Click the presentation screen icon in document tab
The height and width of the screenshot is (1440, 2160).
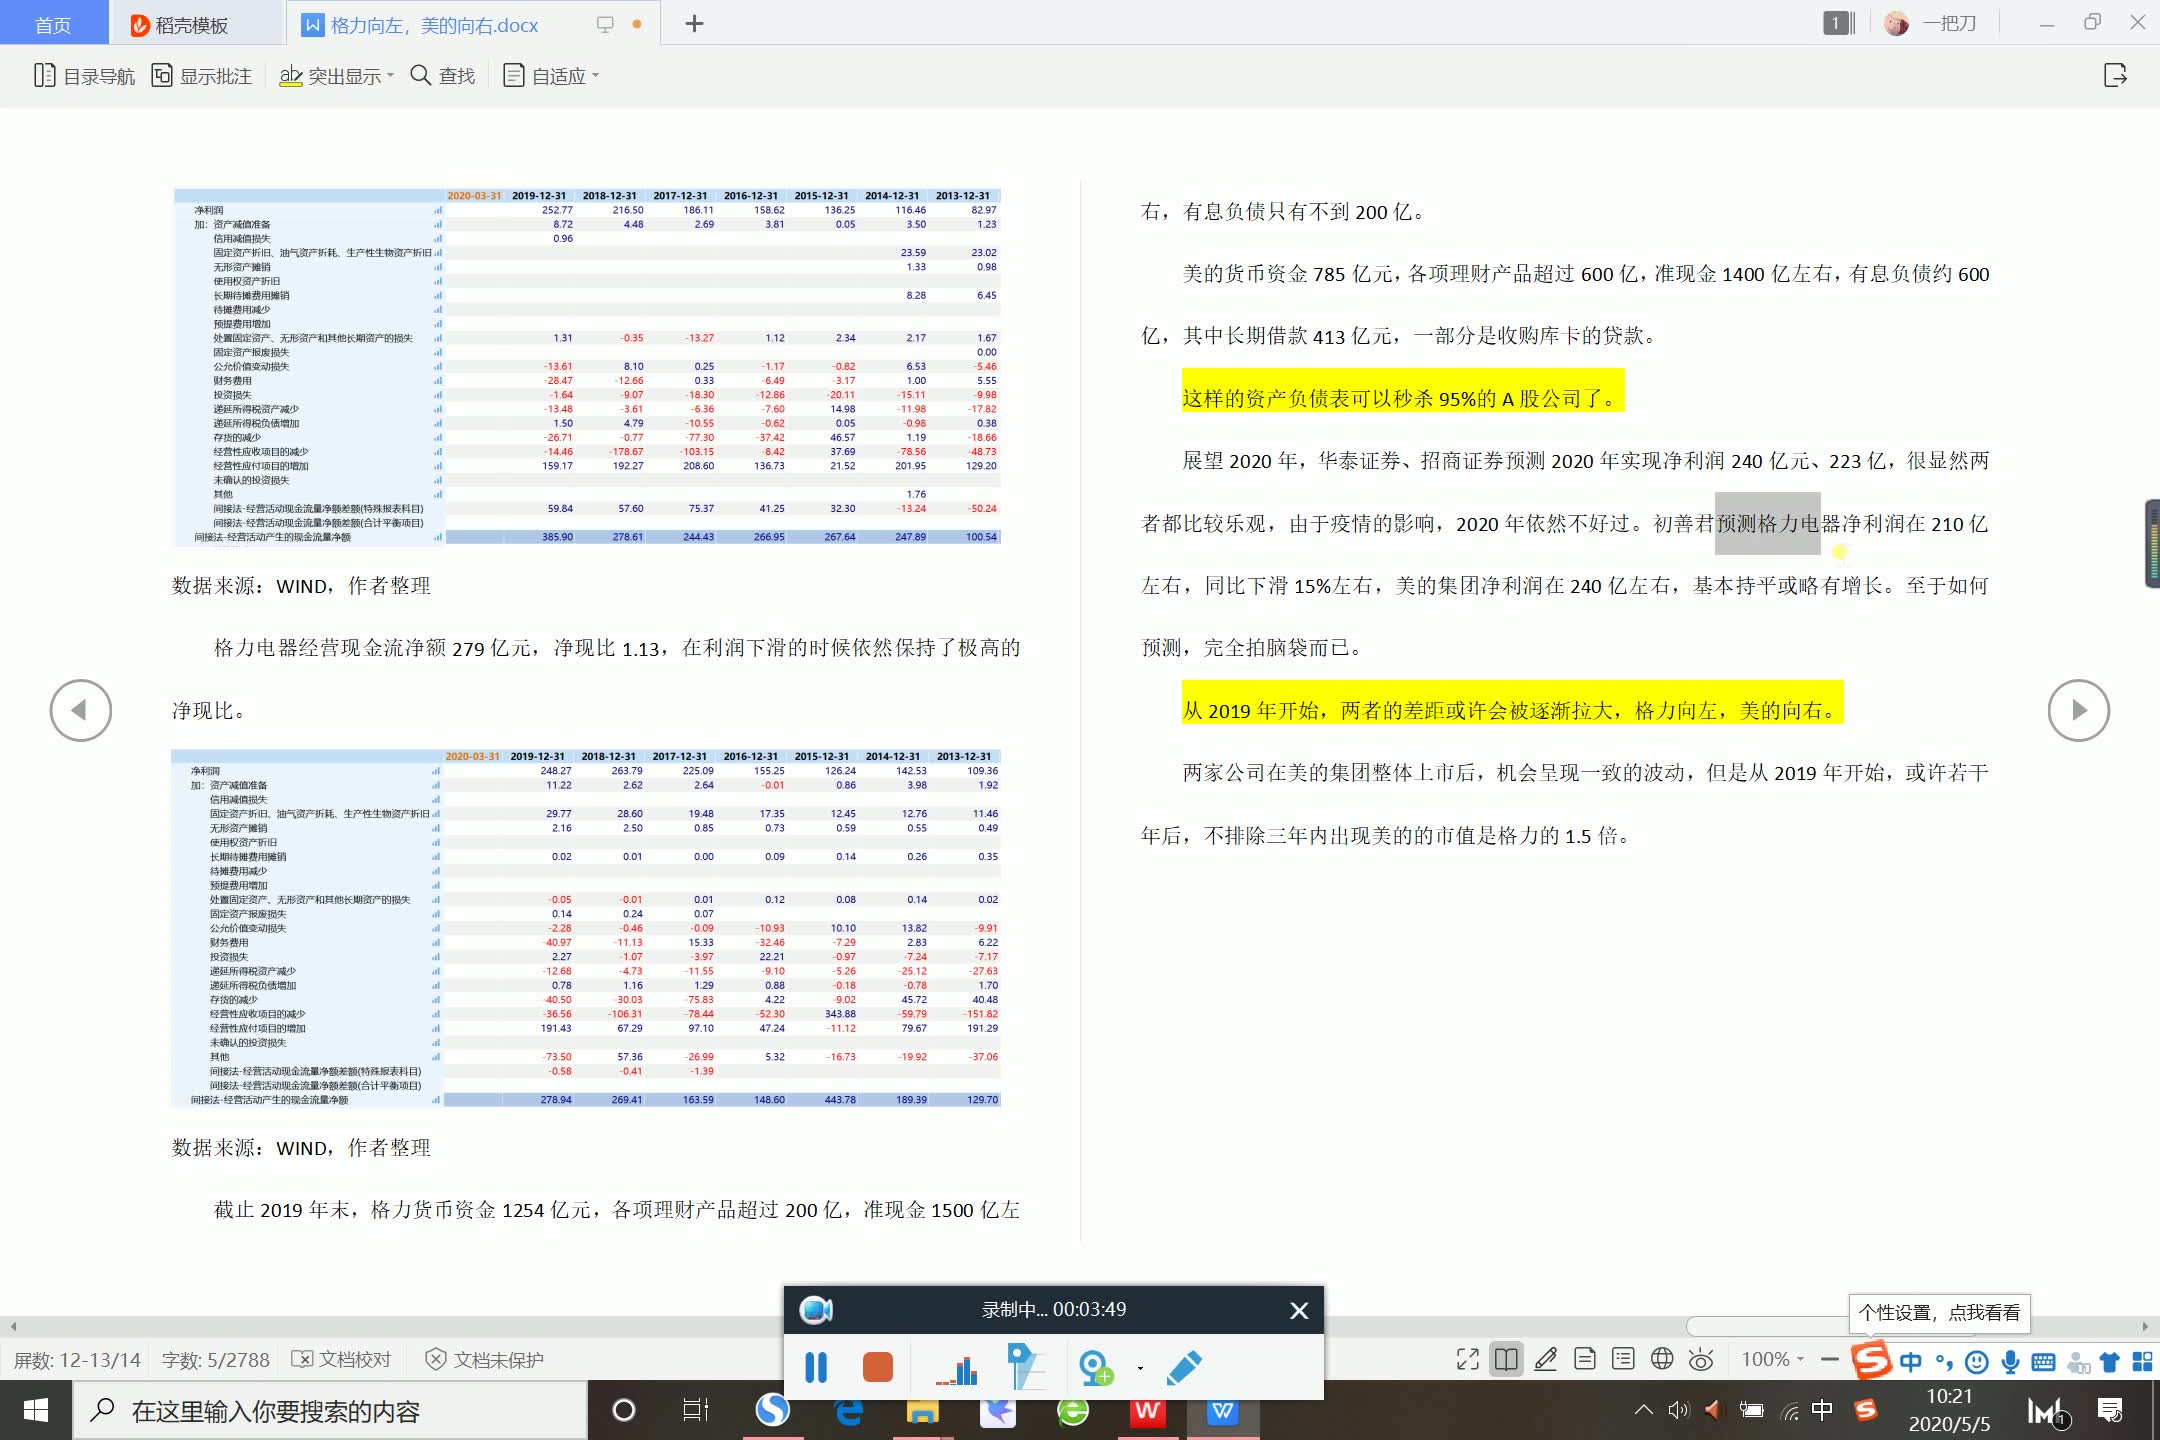[605, 24]
